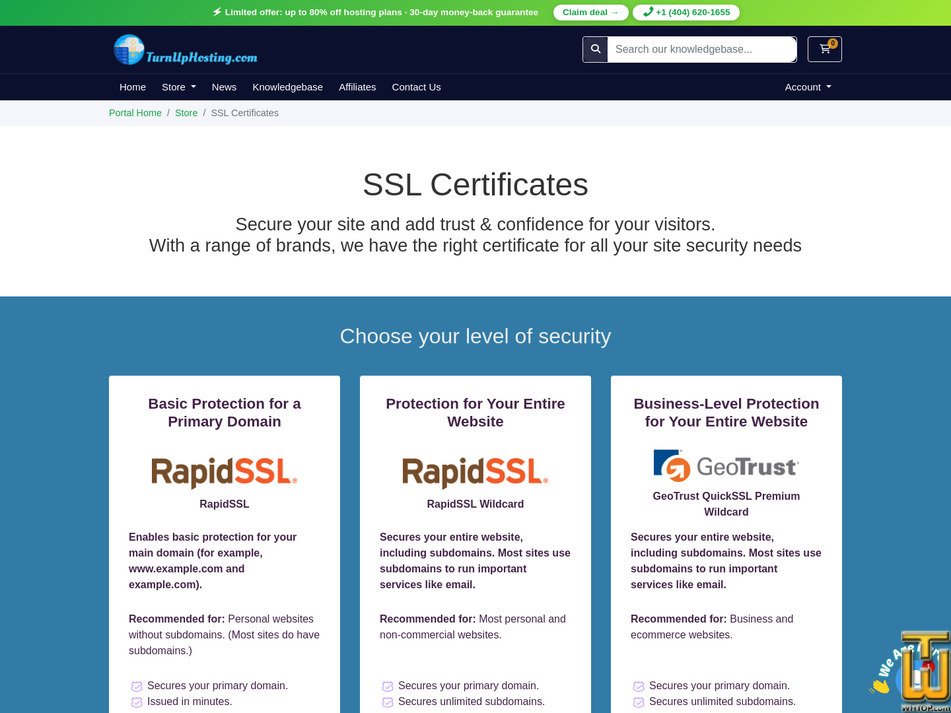Click the Choose your level of security heading
The height and width of the screenshot is (713, 951).
475,336
